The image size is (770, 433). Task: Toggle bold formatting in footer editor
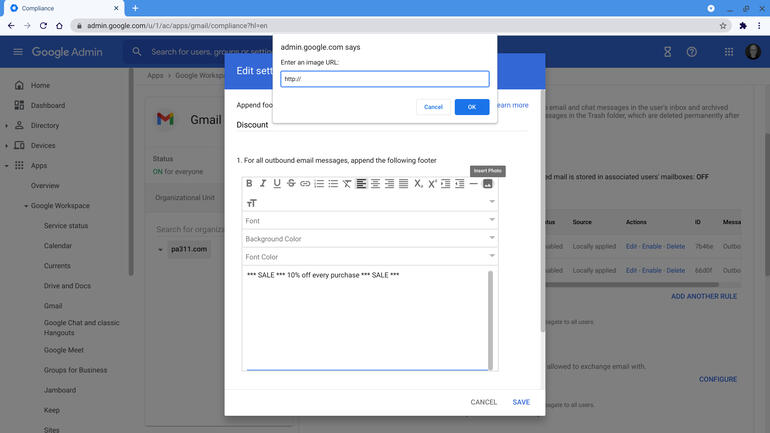pyautogui.click(x=249, y=184)
